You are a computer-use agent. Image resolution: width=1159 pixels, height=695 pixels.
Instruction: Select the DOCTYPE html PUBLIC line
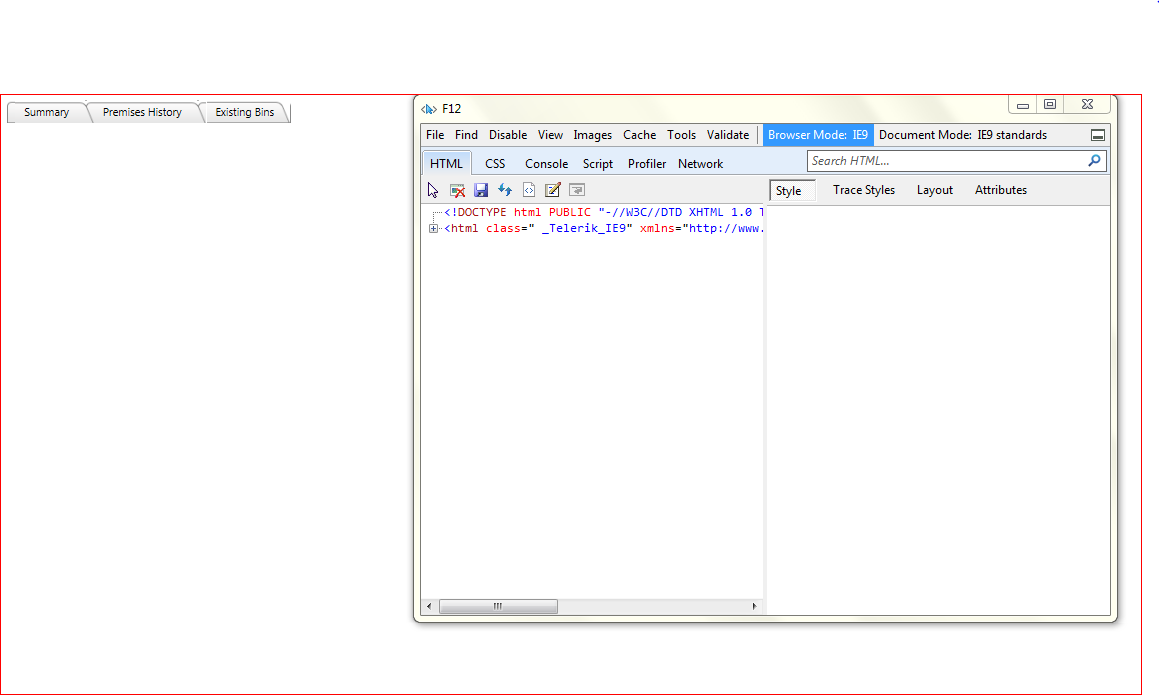coord(603,212)
